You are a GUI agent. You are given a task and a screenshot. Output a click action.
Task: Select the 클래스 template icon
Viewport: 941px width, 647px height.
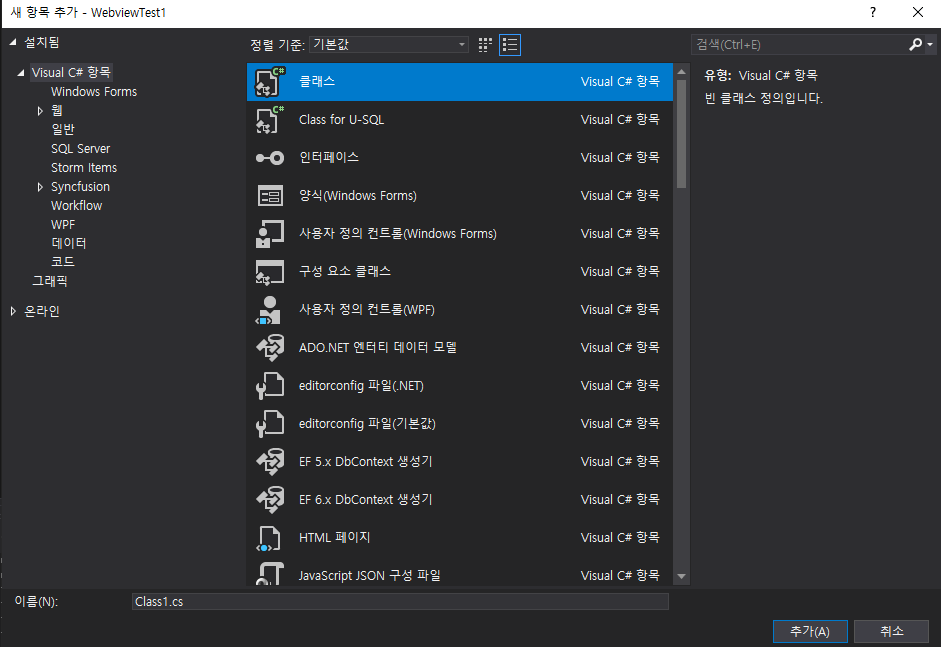(269, 82)
